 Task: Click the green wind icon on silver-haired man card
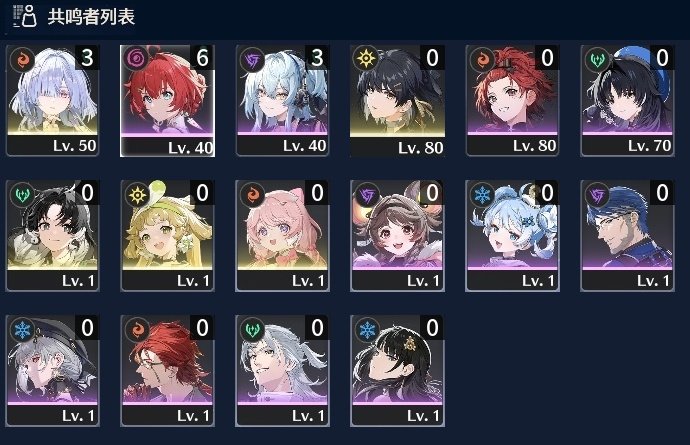pos(252,329)
